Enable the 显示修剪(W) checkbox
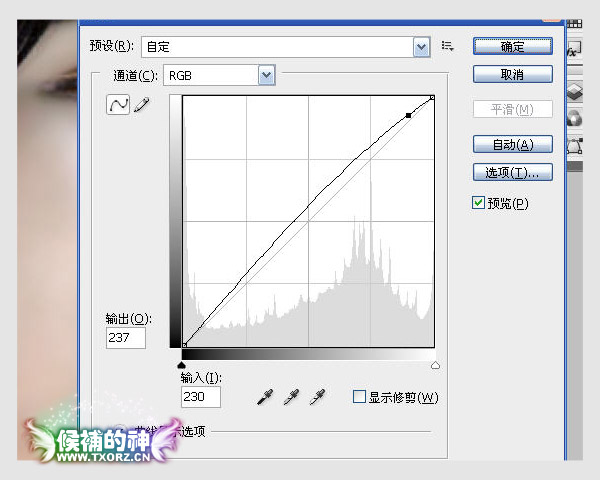600x480 pixels. [x=359, y=397]
